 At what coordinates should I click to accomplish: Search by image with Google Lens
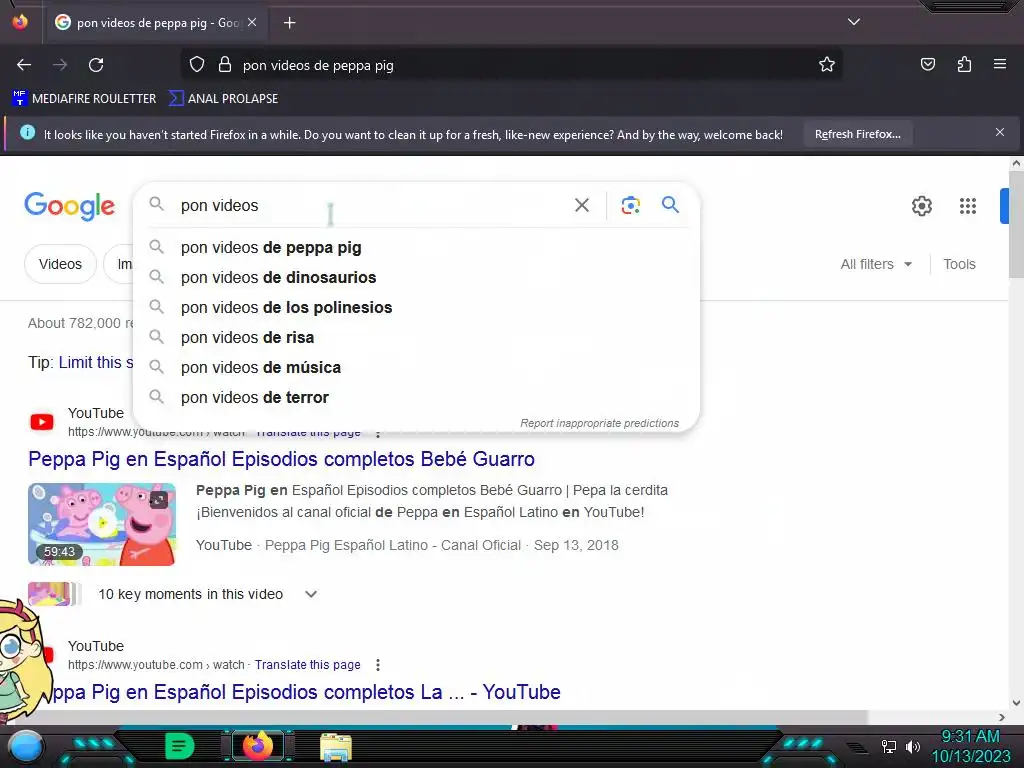tap(630, 205)
